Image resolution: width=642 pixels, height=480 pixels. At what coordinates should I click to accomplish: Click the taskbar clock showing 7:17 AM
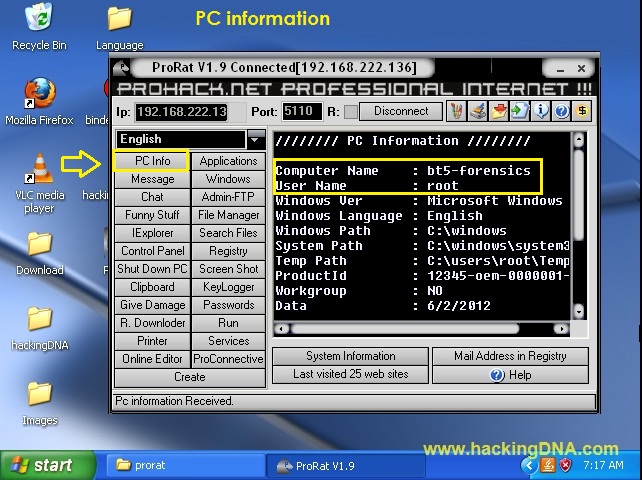click(x=603, y=465)
